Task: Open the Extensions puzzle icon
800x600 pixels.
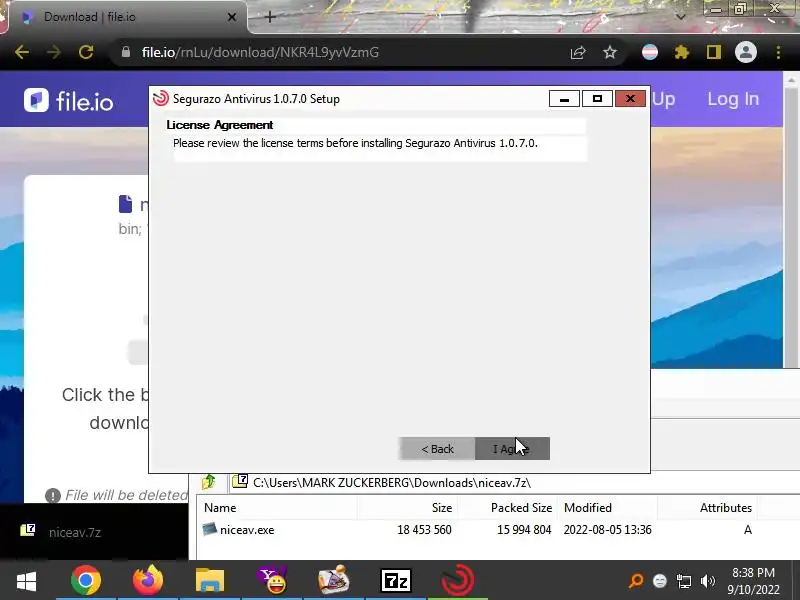Action: coord(682,52)
